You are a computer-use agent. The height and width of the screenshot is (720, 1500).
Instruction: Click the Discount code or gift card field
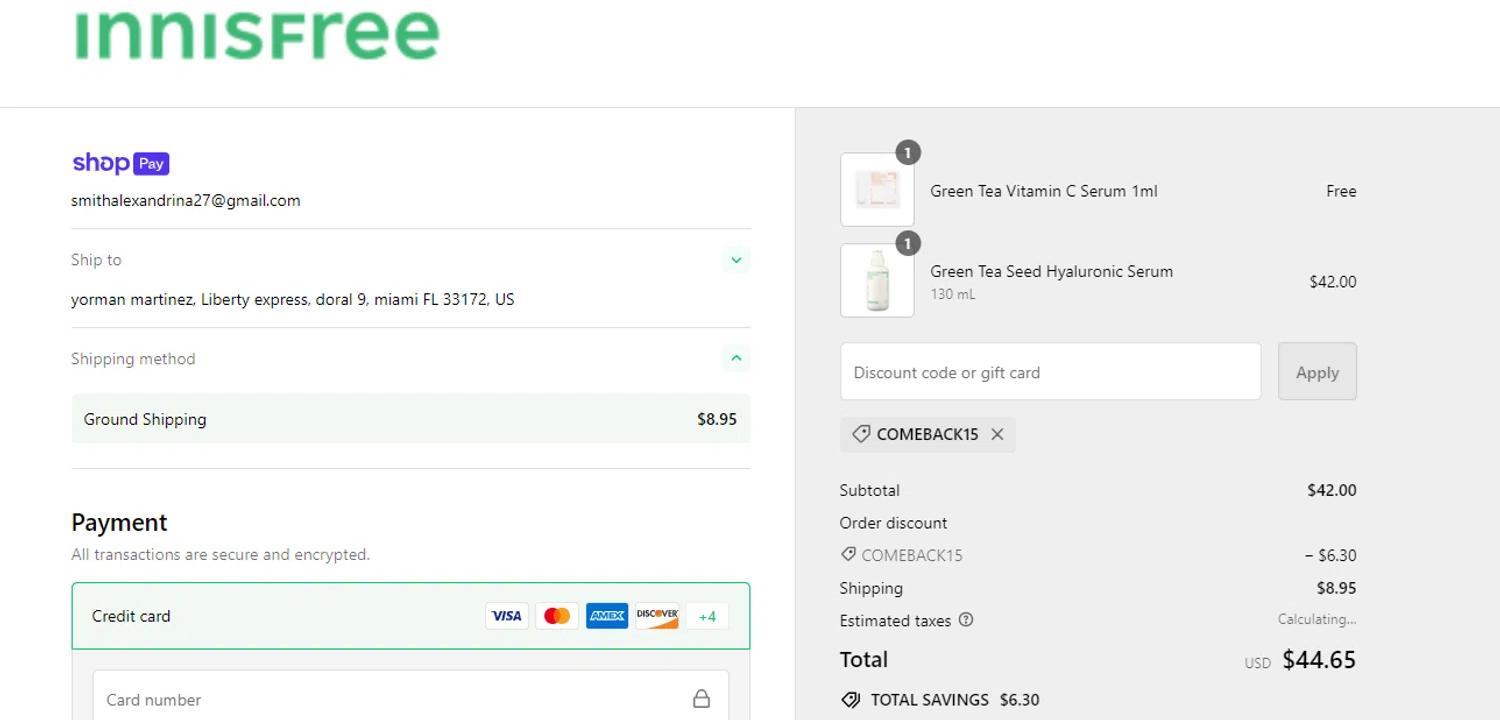pyautogui.click(x=1050, y=372)
